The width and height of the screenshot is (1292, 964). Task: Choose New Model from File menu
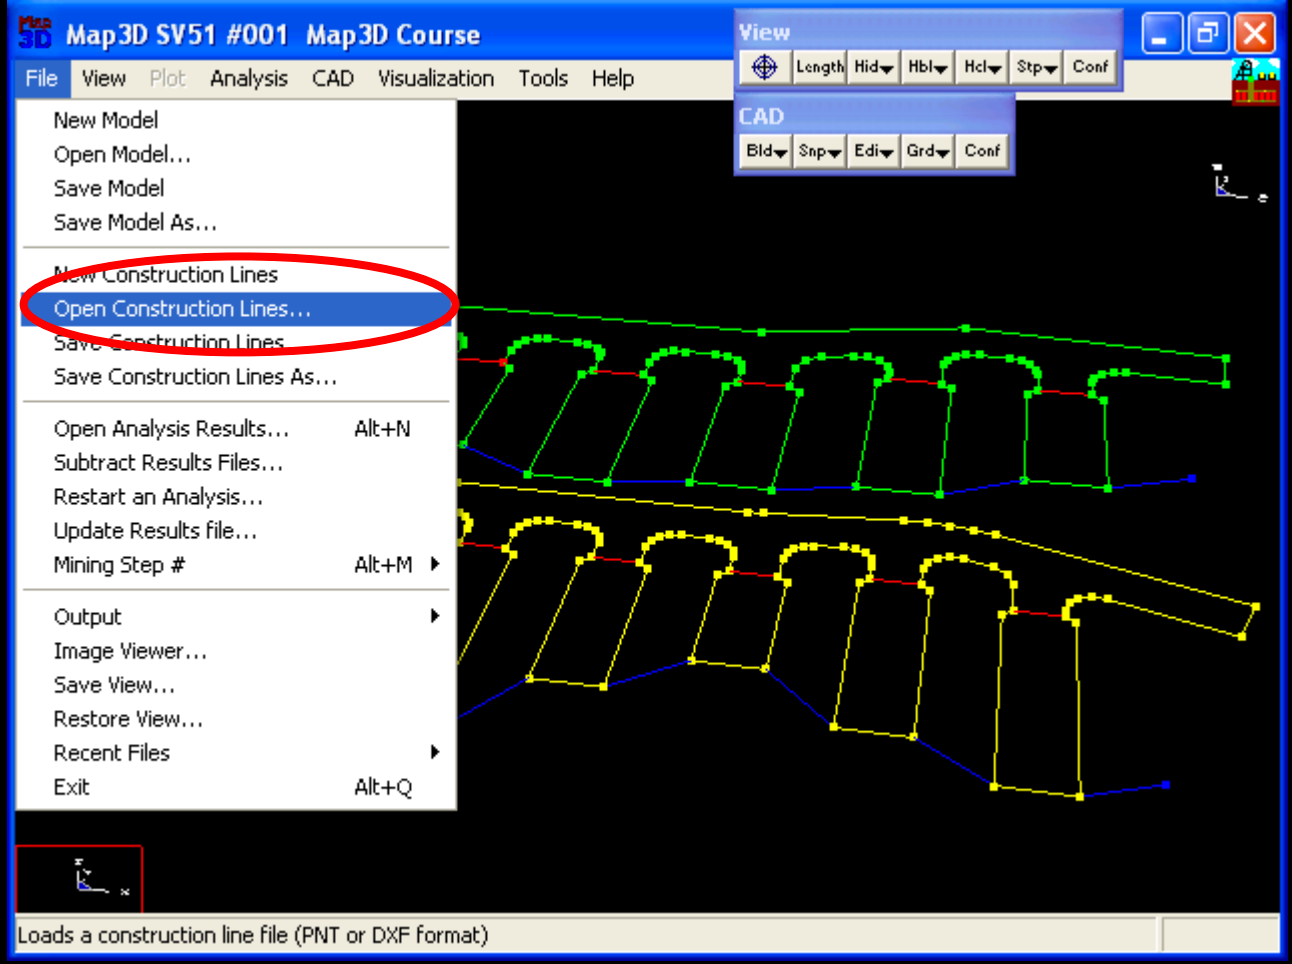tap(235, 120)
